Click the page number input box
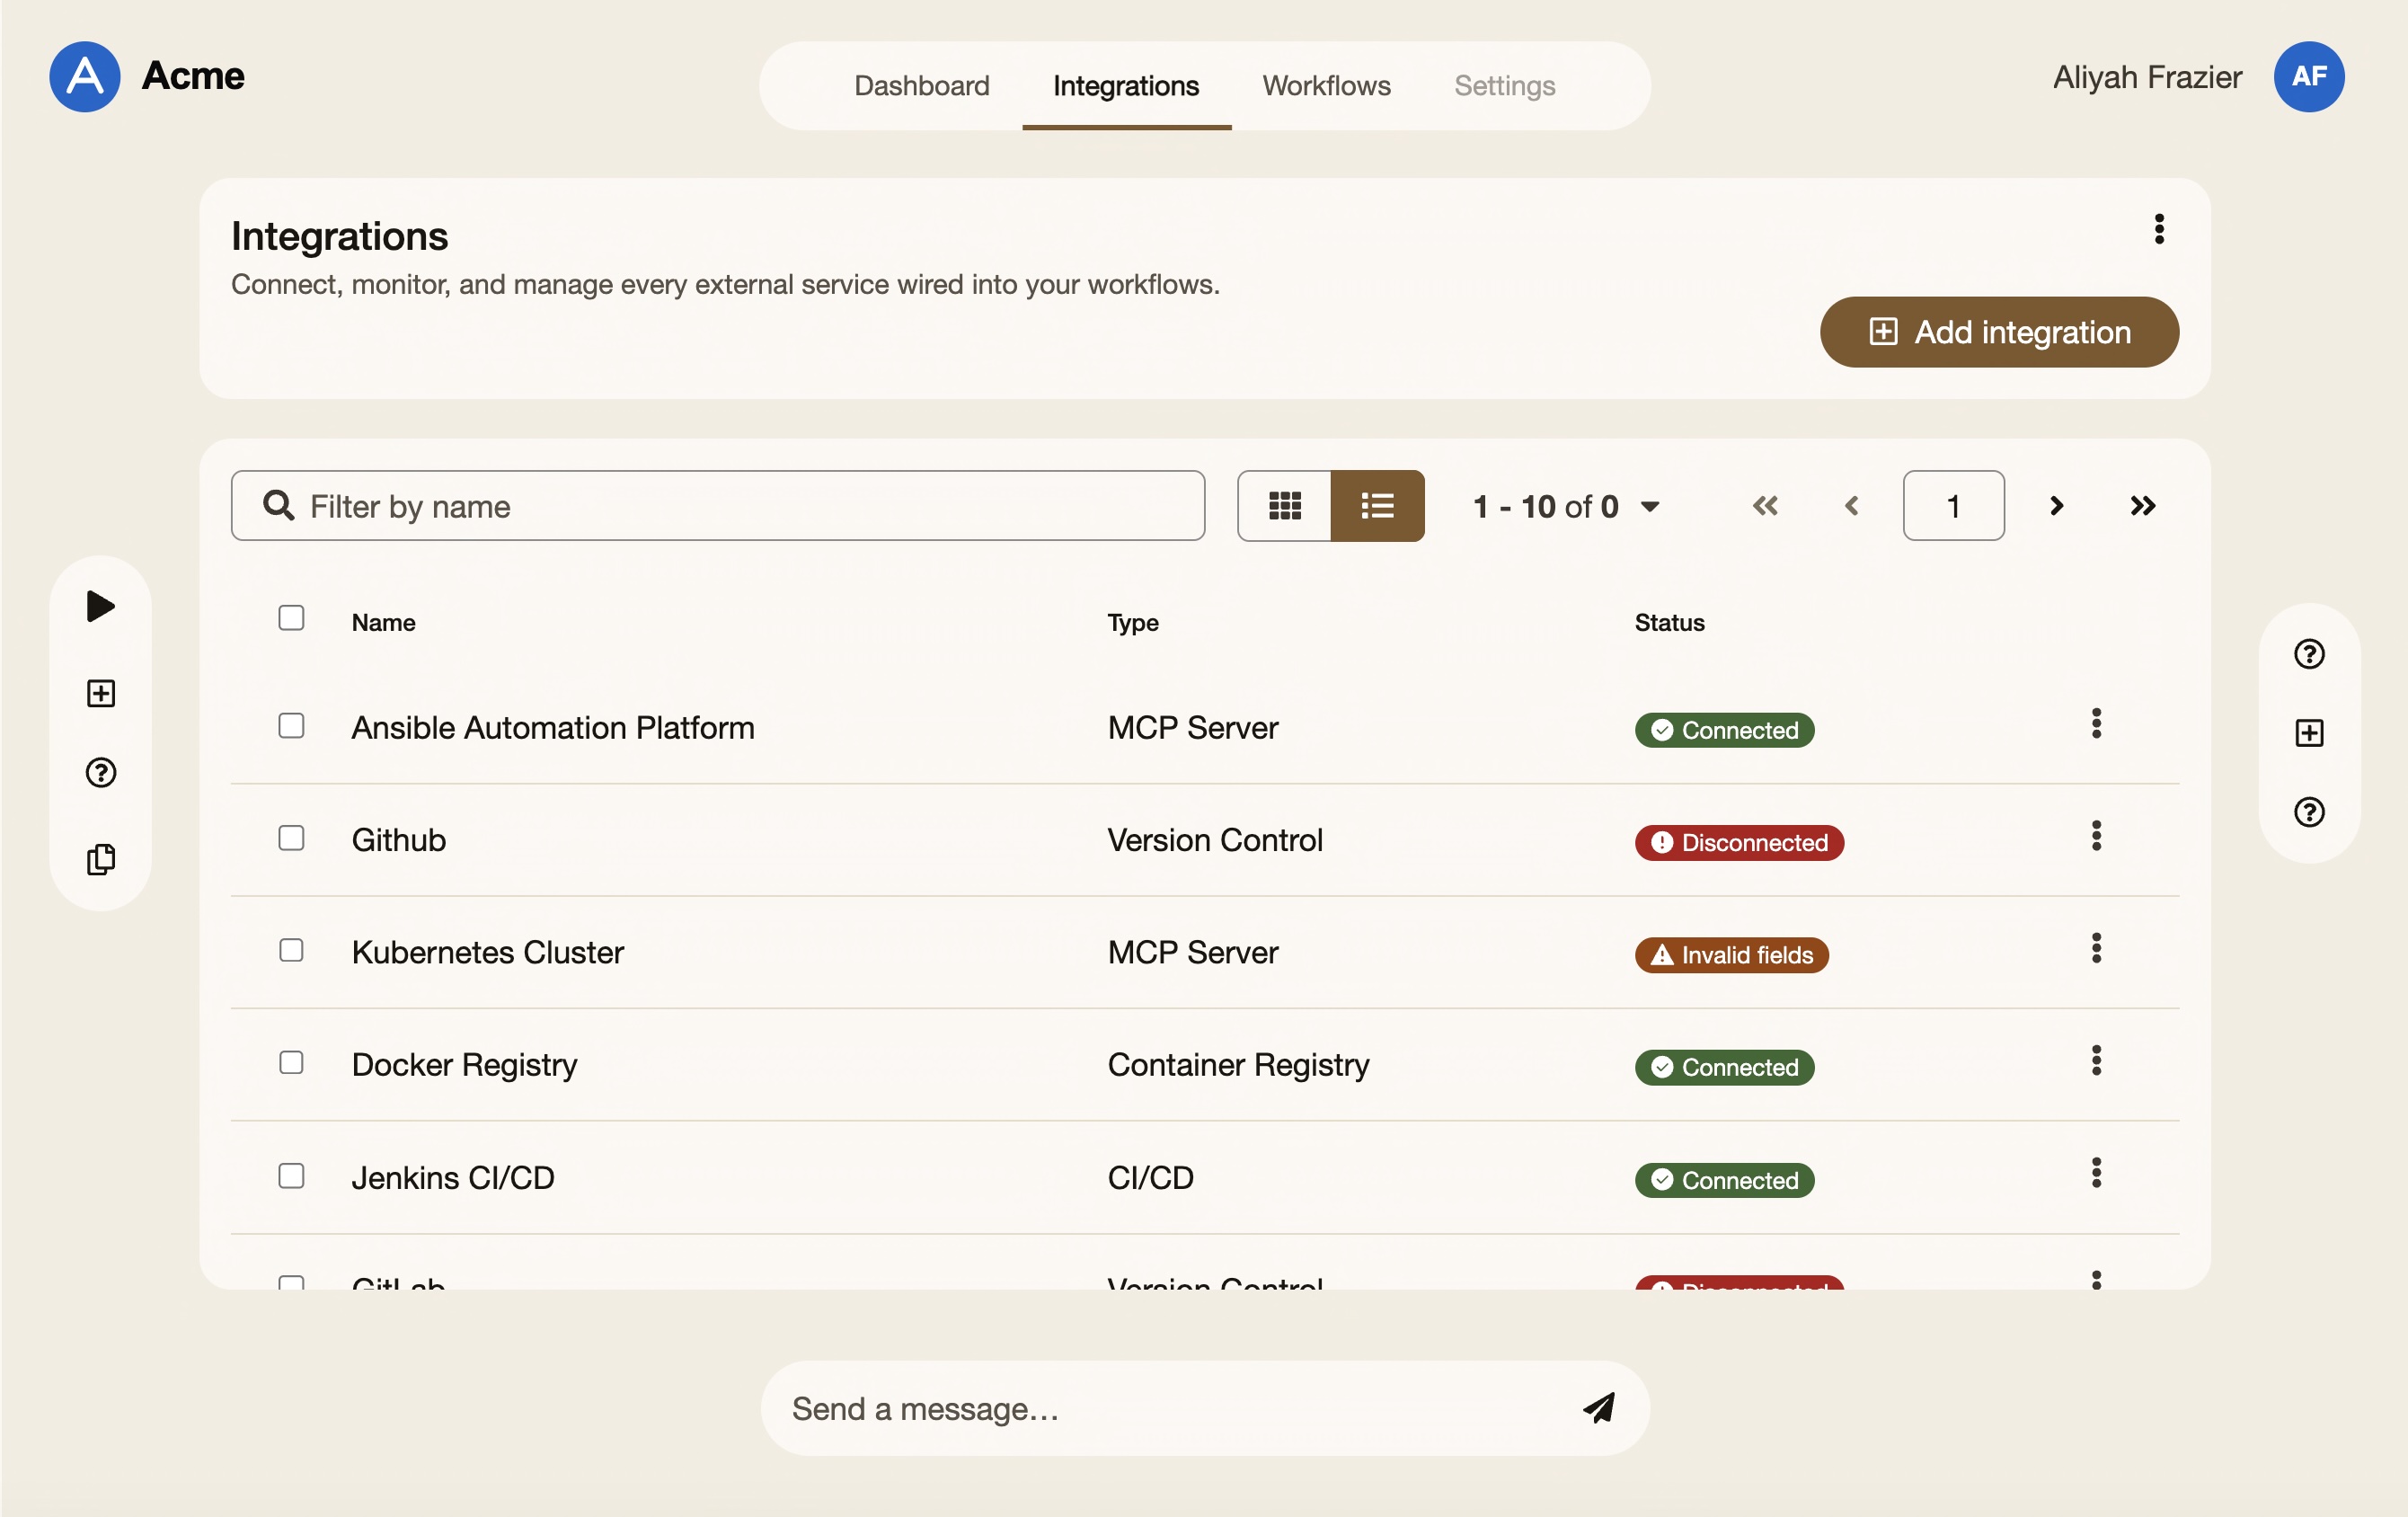This screenshot has width=2408, height=1517. [1953, 506]
